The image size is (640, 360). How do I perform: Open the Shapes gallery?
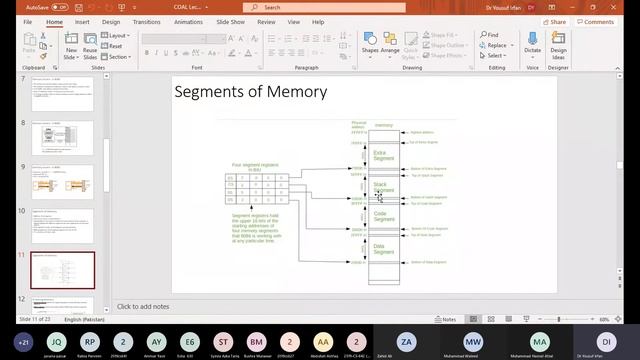(x=370, y=45)
